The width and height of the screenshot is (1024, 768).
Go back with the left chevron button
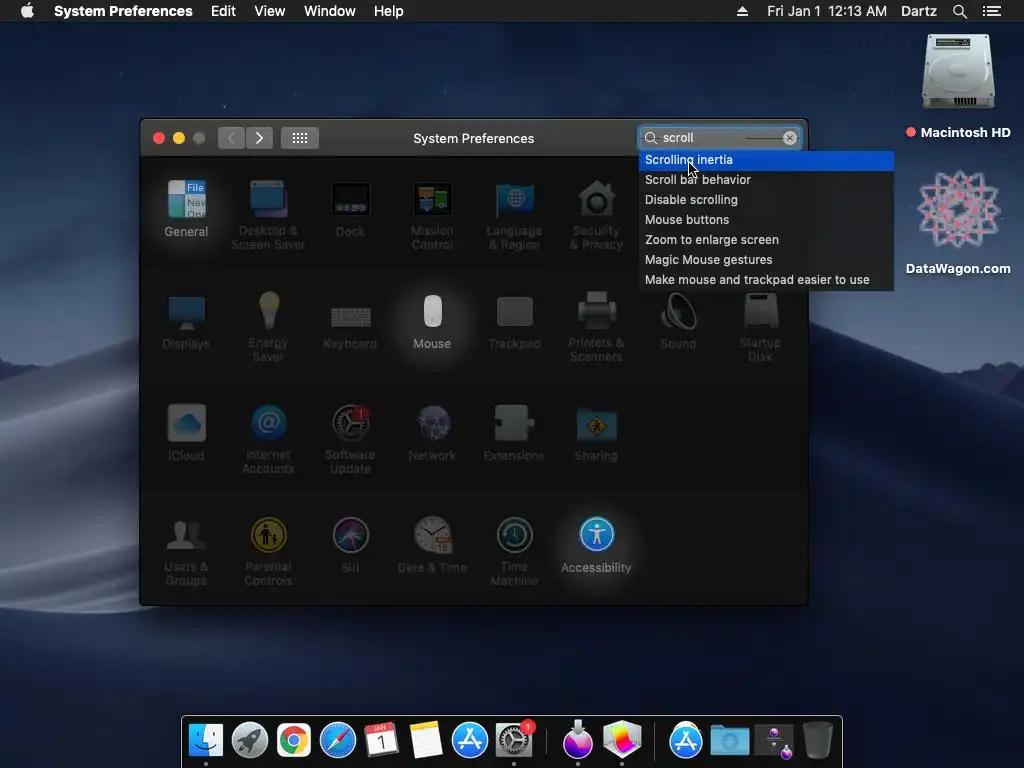click(231, 138)
